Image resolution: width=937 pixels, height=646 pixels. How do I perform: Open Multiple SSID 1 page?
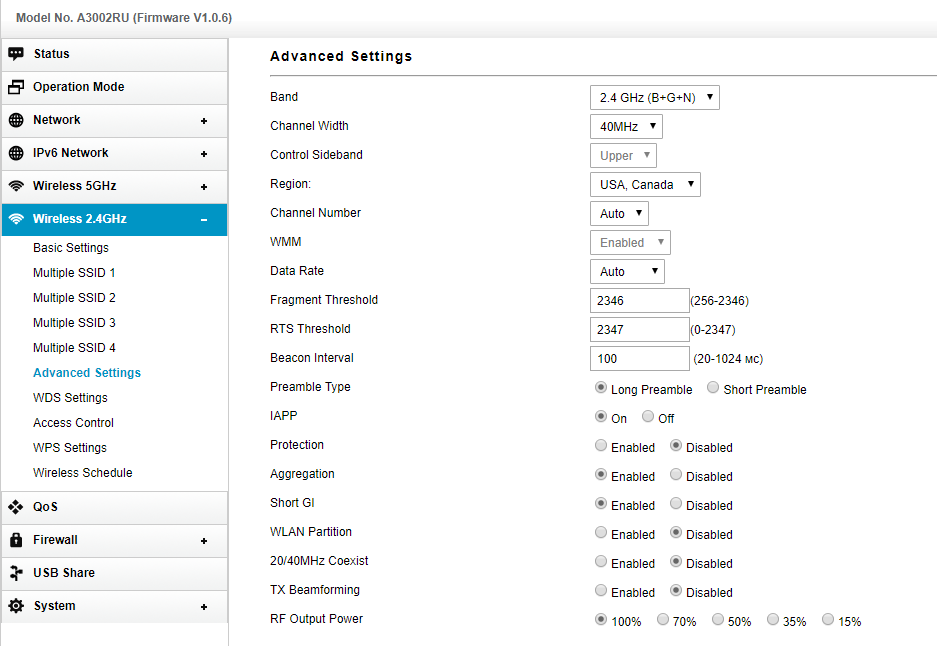coord(74,273)
